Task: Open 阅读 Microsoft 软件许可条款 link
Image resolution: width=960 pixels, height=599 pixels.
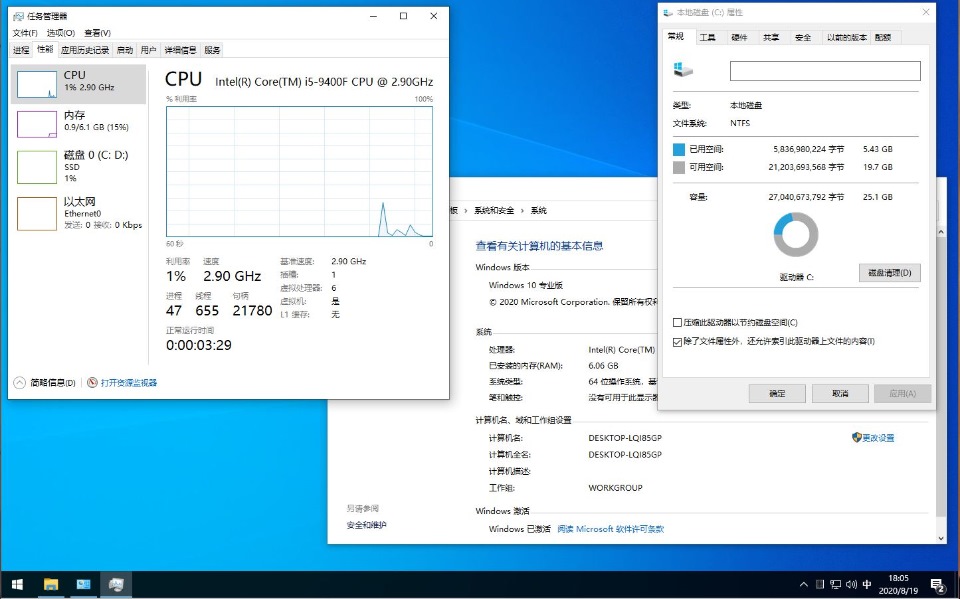Action: pyautogui.click(x=610, y=529)
